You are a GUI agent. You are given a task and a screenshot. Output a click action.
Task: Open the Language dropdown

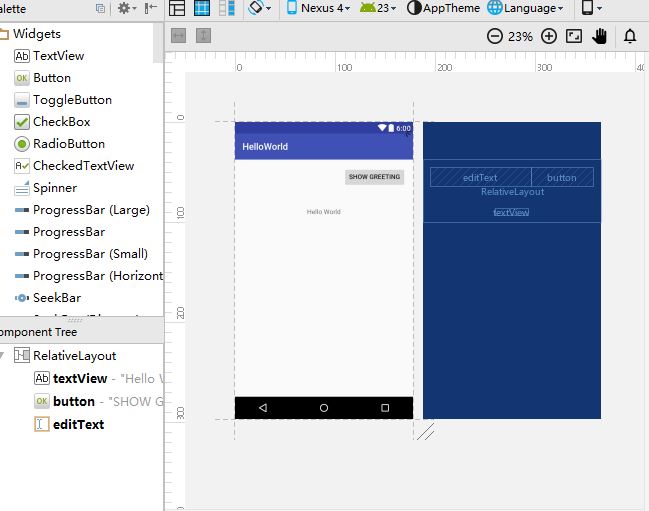point(525,8)
